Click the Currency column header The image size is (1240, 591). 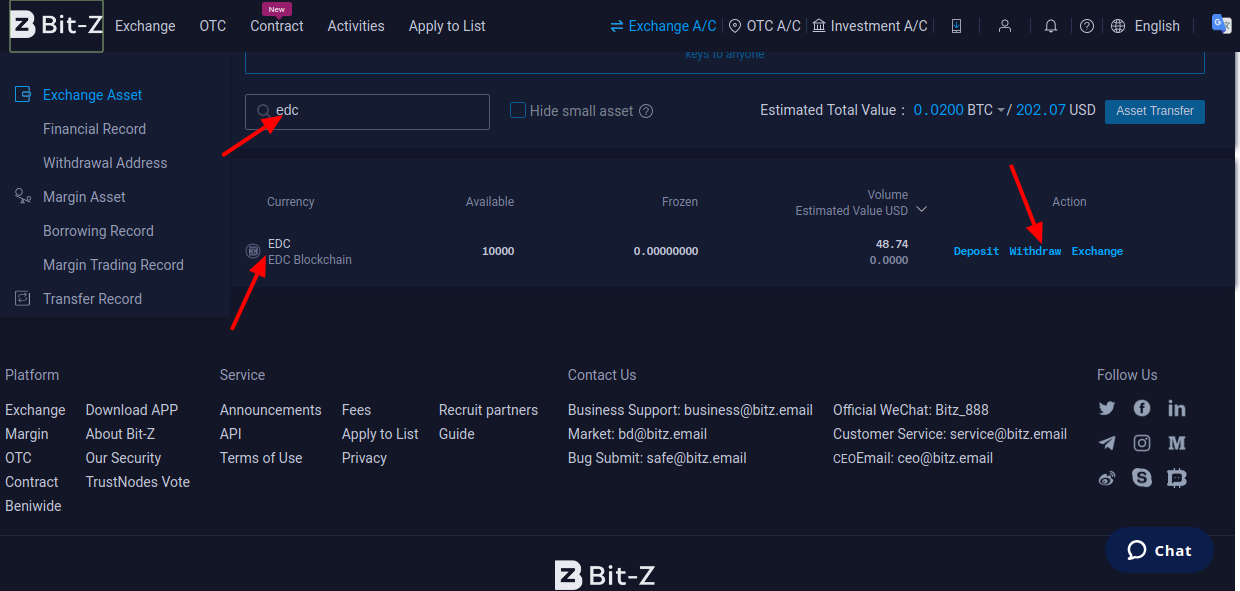tap(291, 202)
